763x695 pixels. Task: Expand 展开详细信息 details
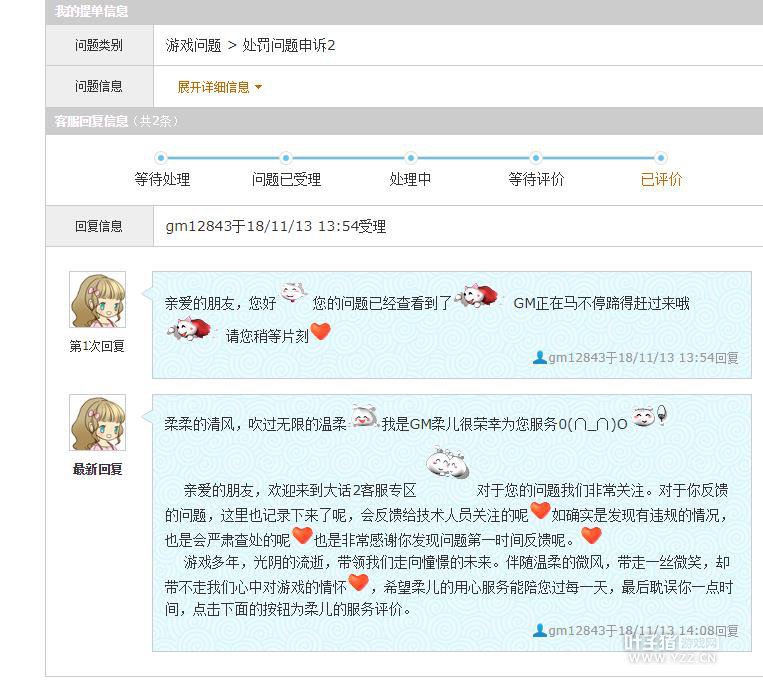[213, 87]
